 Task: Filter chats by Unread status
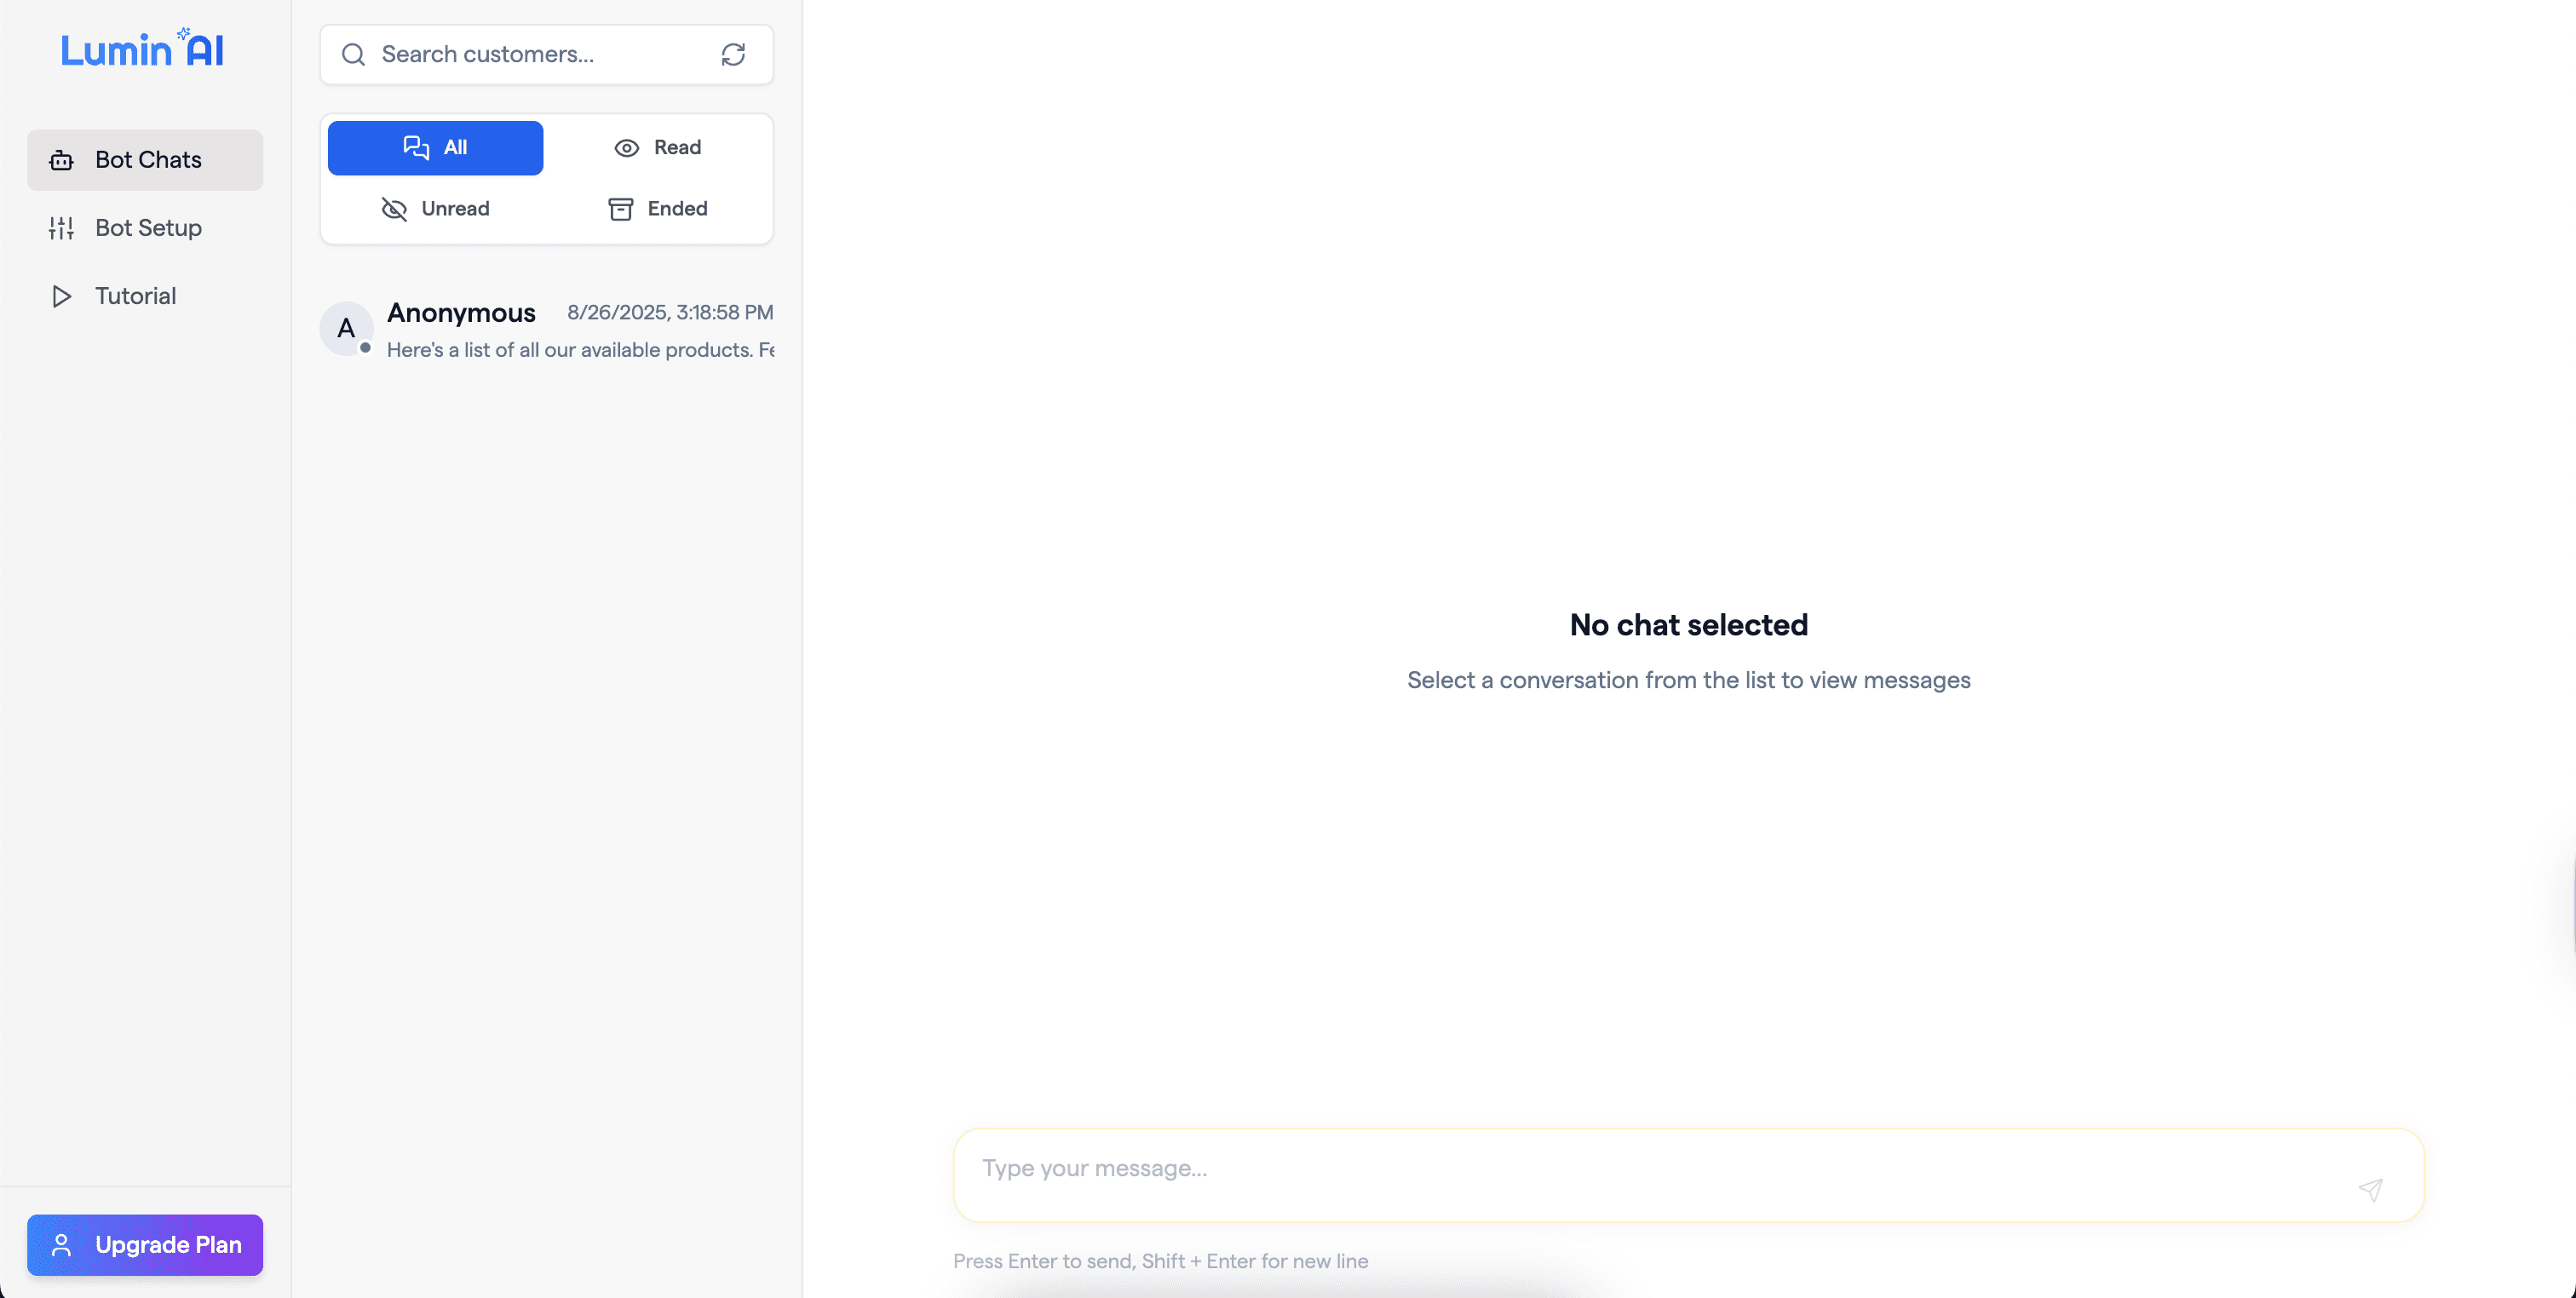pos(435,209)
